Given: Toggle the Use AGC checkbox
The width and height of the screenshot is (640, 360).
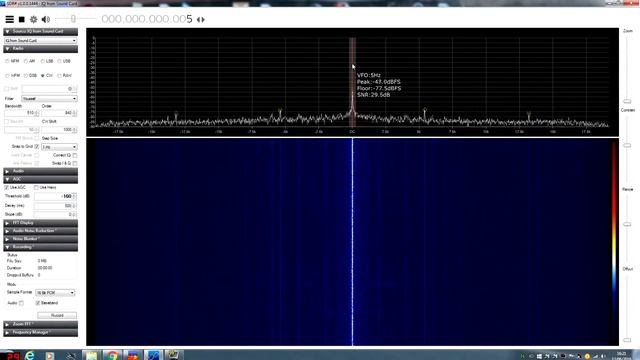Looking at the screenshot, I should tap(7, 187).
